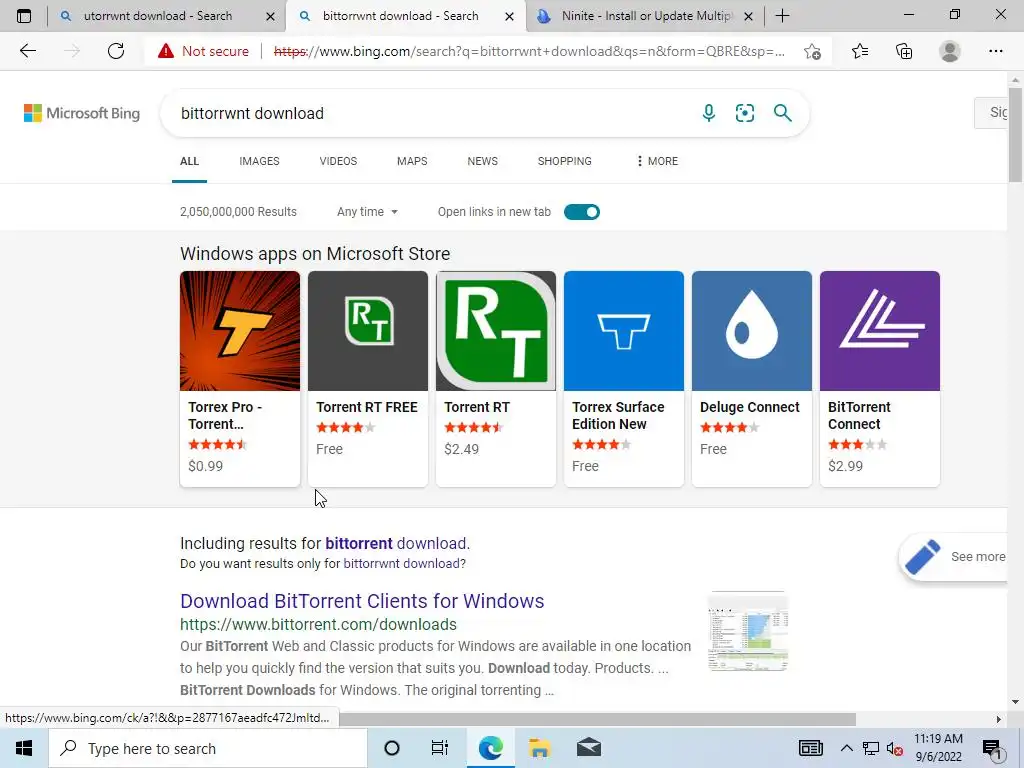The image size is (1024, 768).
Task: Click the Windows taskbar search box
Action: 208,748
